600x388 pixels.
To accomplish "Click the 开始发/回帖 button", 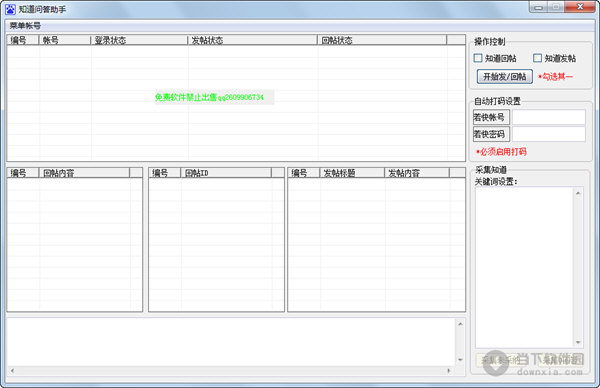I will click(x=504, y=77).
